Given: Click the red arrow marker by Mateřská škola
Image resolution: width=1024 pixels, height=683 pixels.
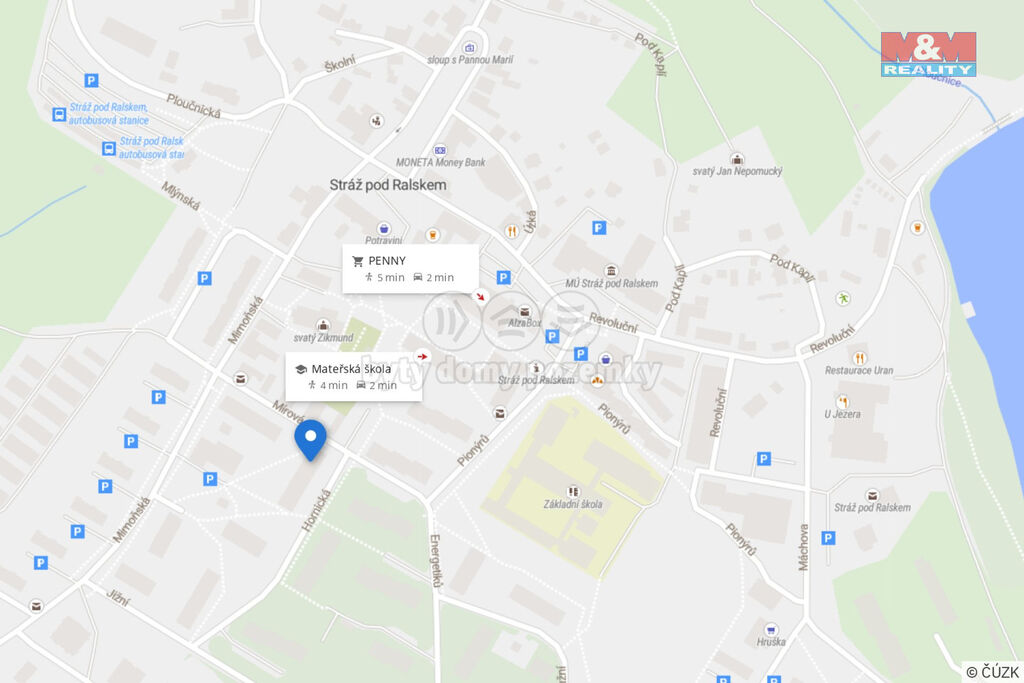Looking at the screenshot, I should 423,357.
